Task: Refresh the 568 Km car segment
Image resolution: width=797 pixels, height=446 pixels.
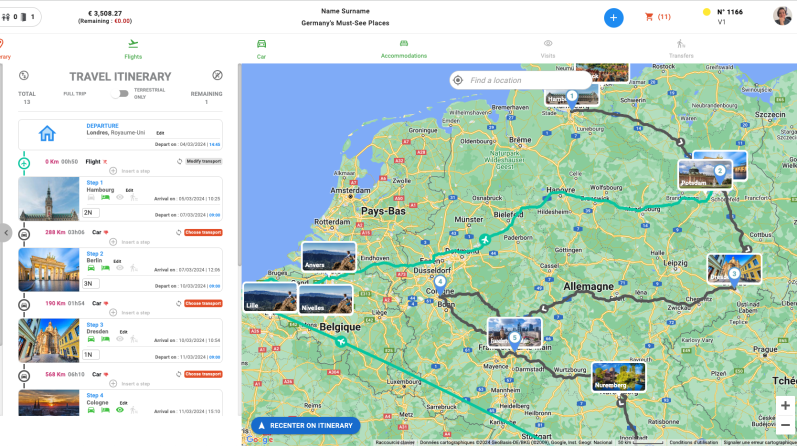Action: point(178,374)
